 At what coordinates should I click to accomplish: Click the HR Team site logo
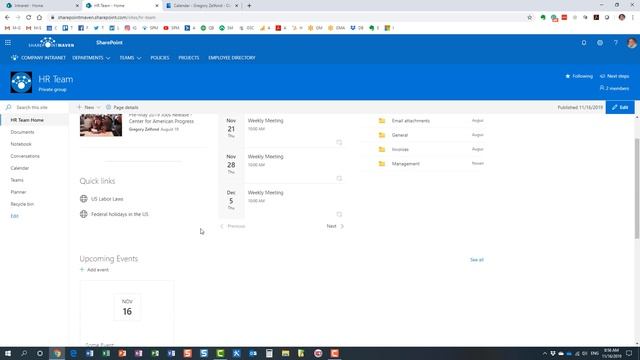[21, 82]
